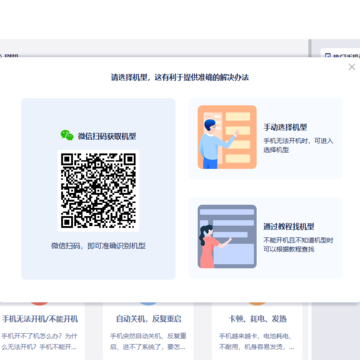Click the manual selection illustration with man
Image resolution: width=360 pixels, height=360 pixels.
(x=227, y=137)
